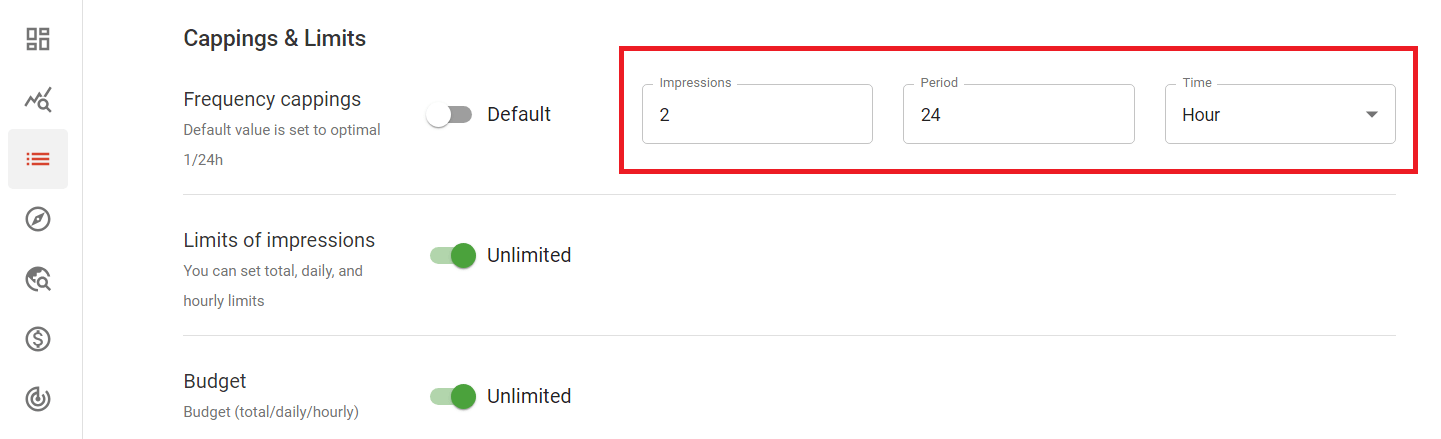Click the Cappings & Limits heading

click(275, 39)
